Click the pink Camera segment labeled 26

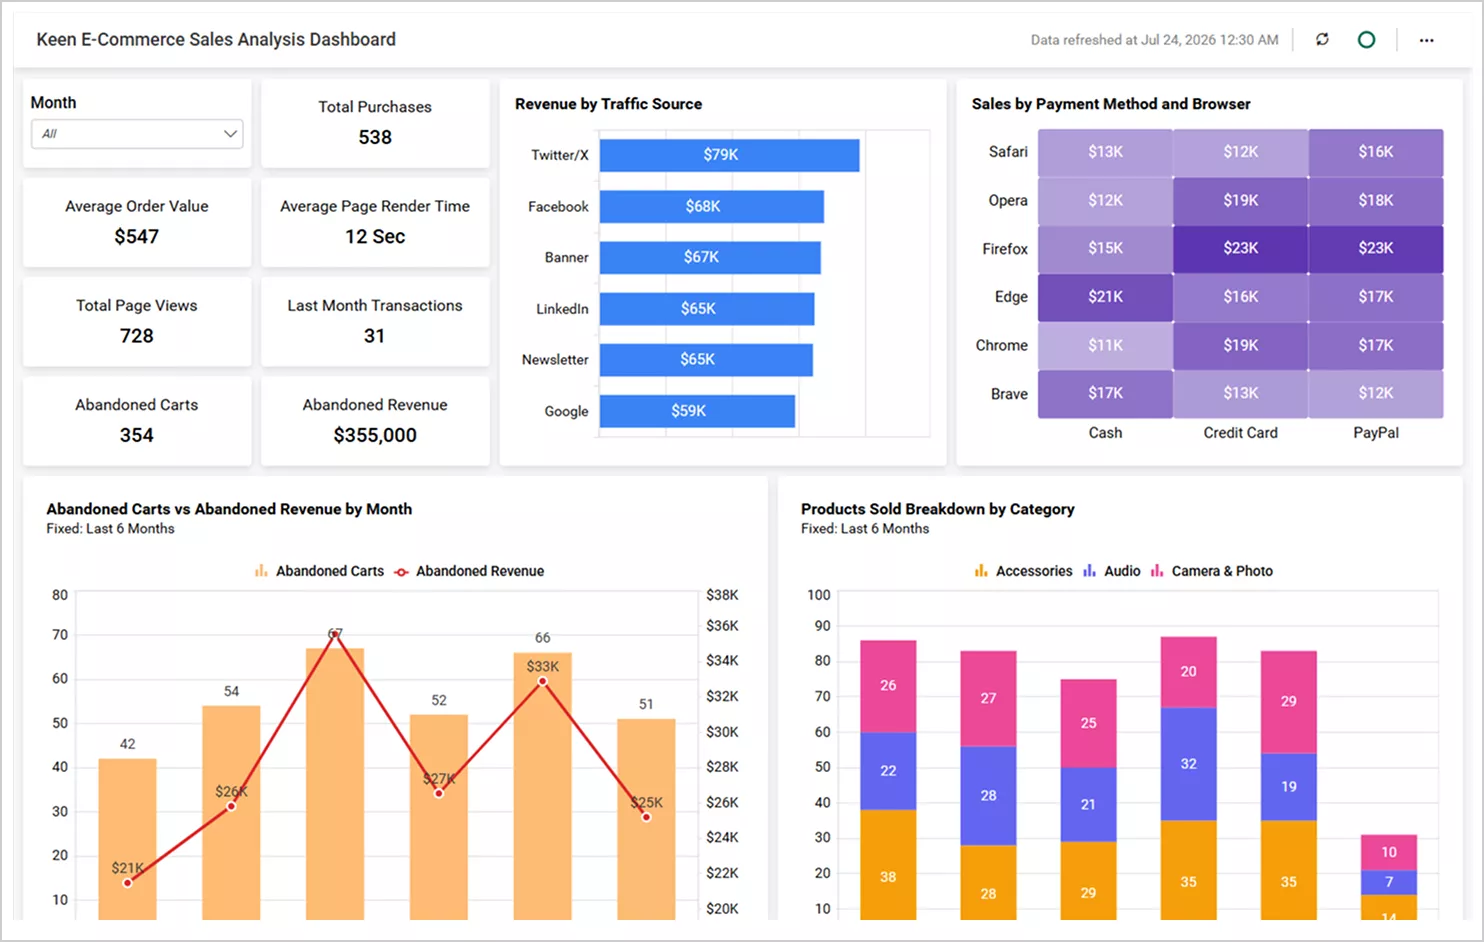(x=888, y=686)
